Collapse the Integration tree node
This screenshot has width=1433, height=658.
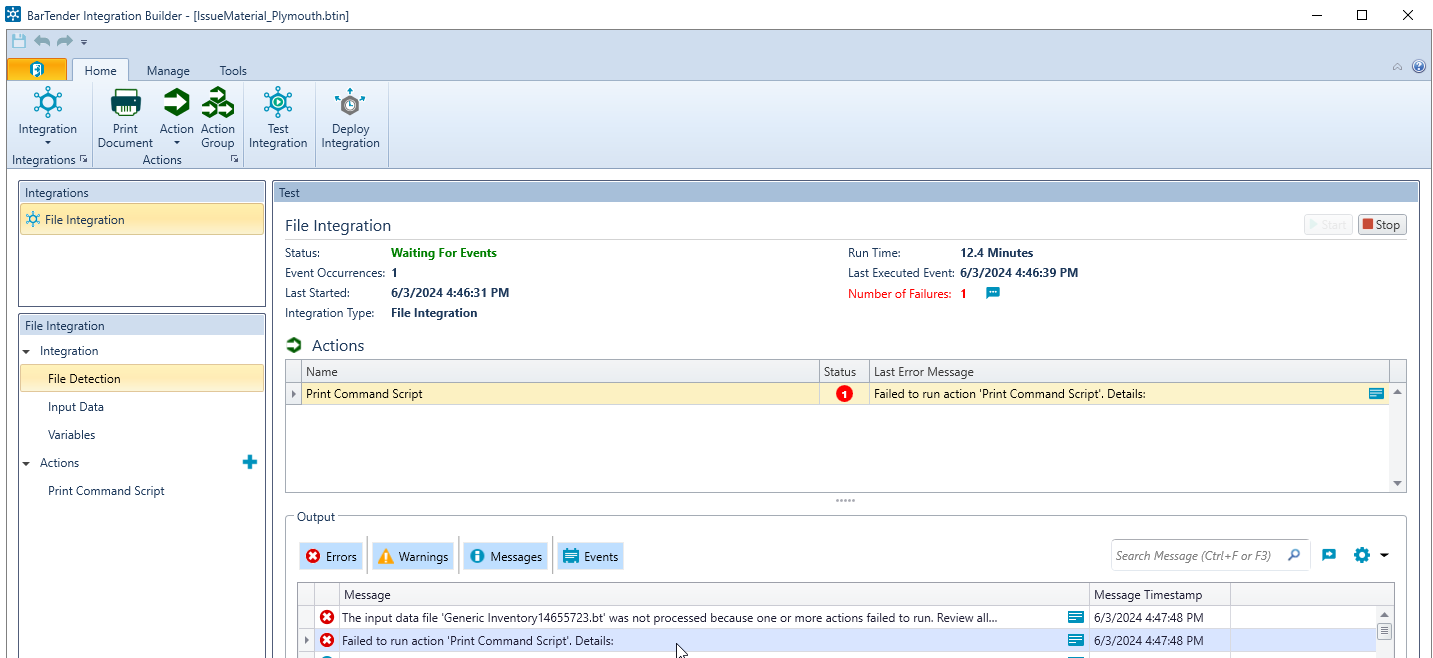pos(27,351)
